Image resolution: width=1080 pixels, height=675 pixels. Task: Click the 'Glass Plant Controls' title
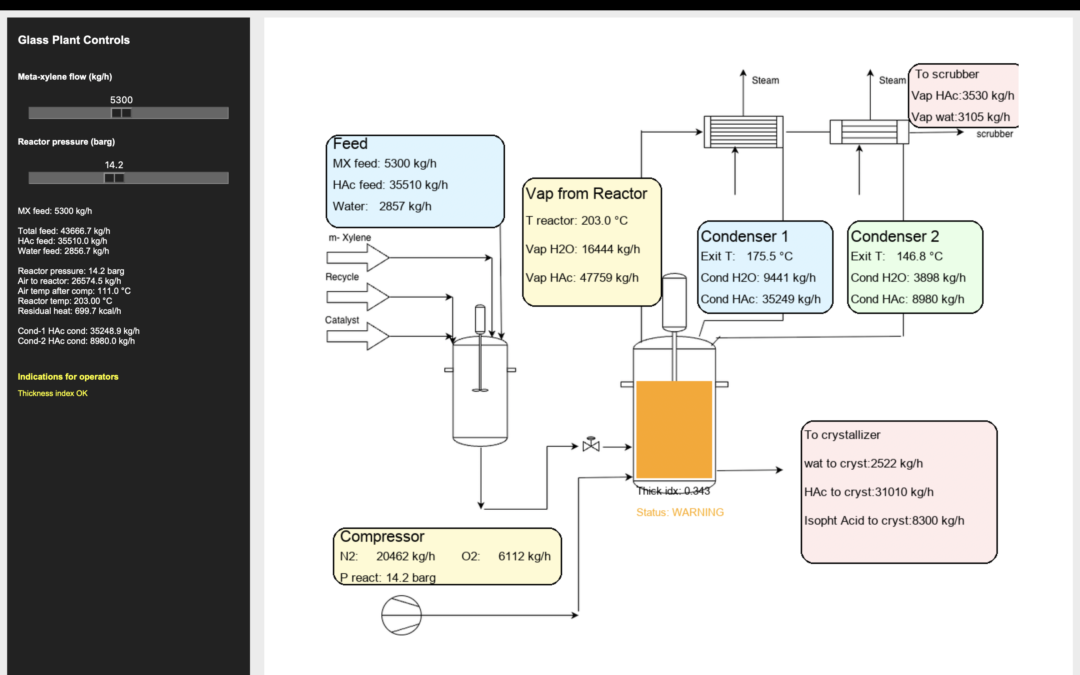pyautogui.click(x=74, y=40)
